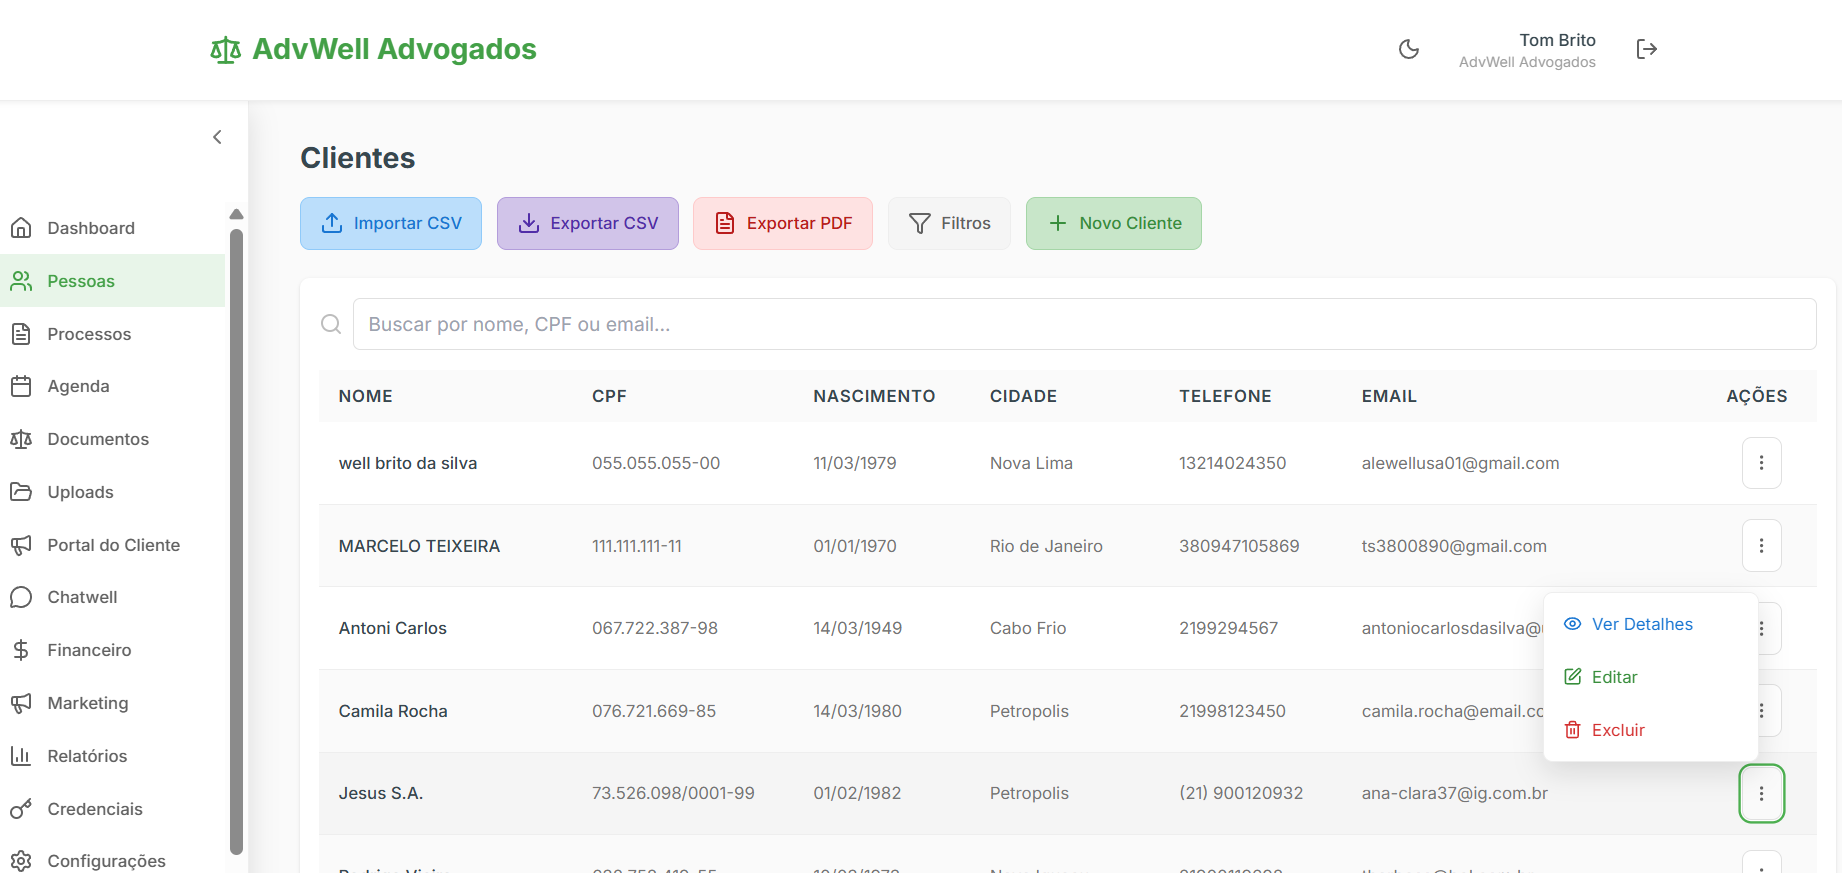Open Relatórios reports section
Viewport: 1842px width, 873px height.
[113, 756]
